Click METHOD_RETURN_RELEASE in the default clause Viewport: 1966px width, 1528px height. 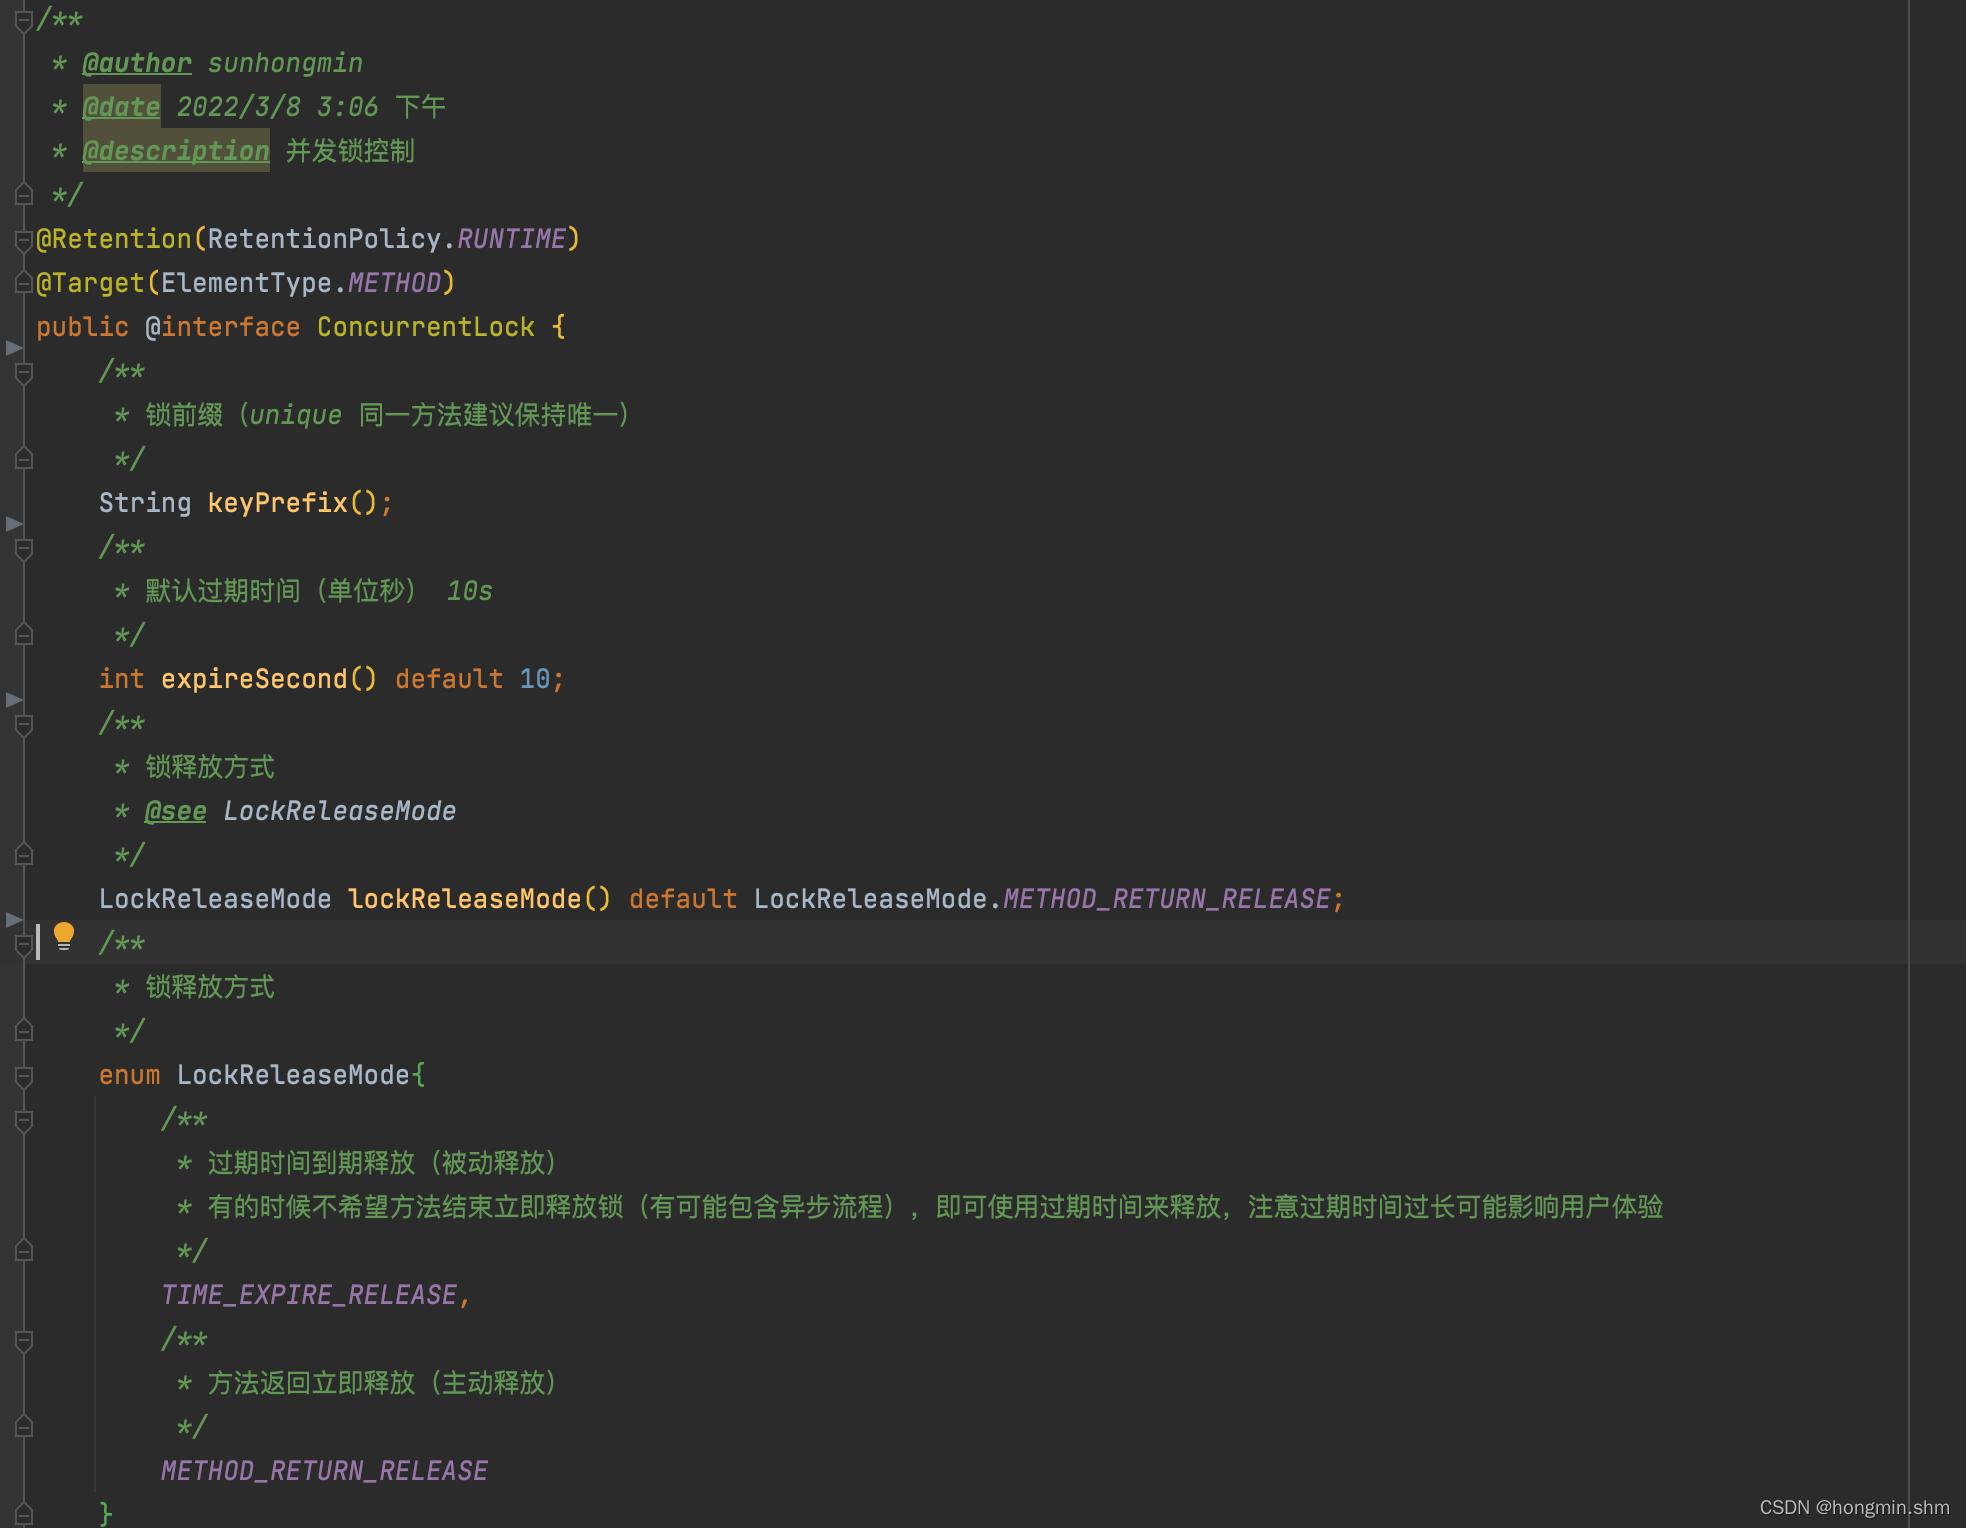[x=1167, y=899]
